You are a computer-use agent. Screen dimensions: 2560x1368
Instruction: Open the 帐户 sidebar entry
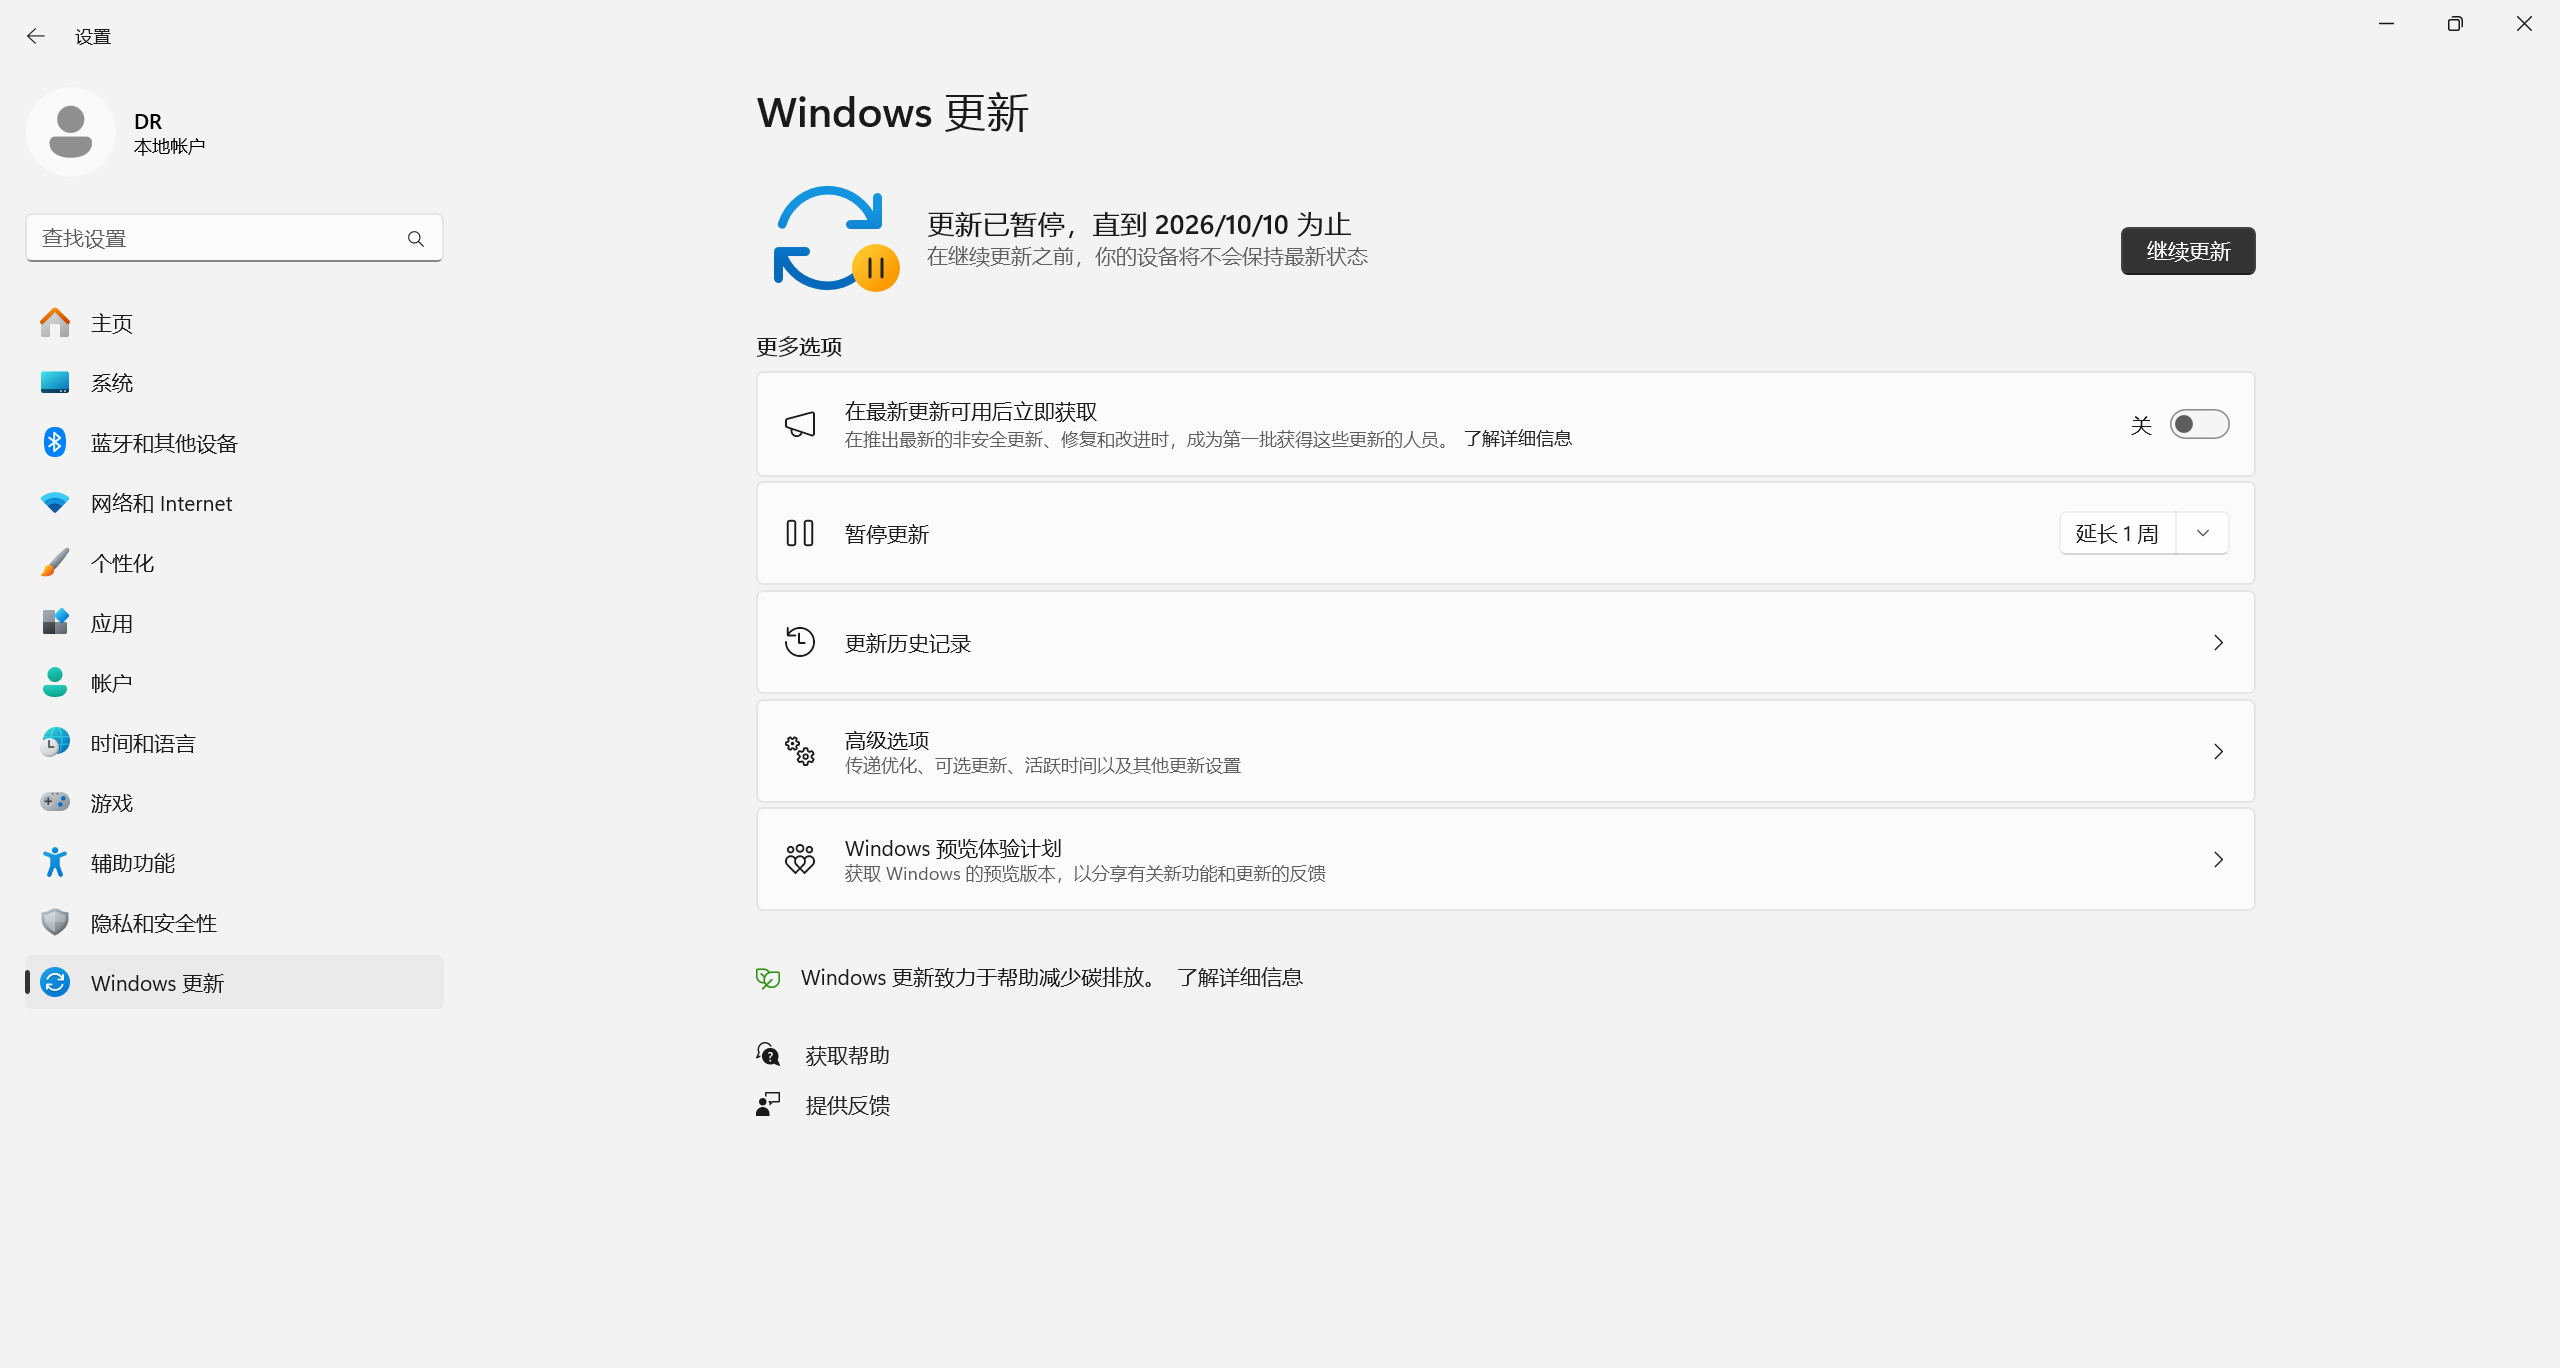coord(234,683)
